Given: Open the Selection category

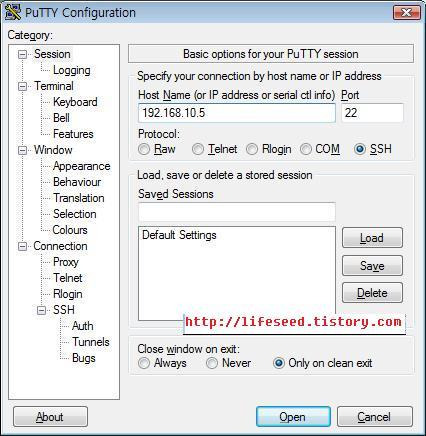Looking at the screenshot, I should click(x=75, y=214).
